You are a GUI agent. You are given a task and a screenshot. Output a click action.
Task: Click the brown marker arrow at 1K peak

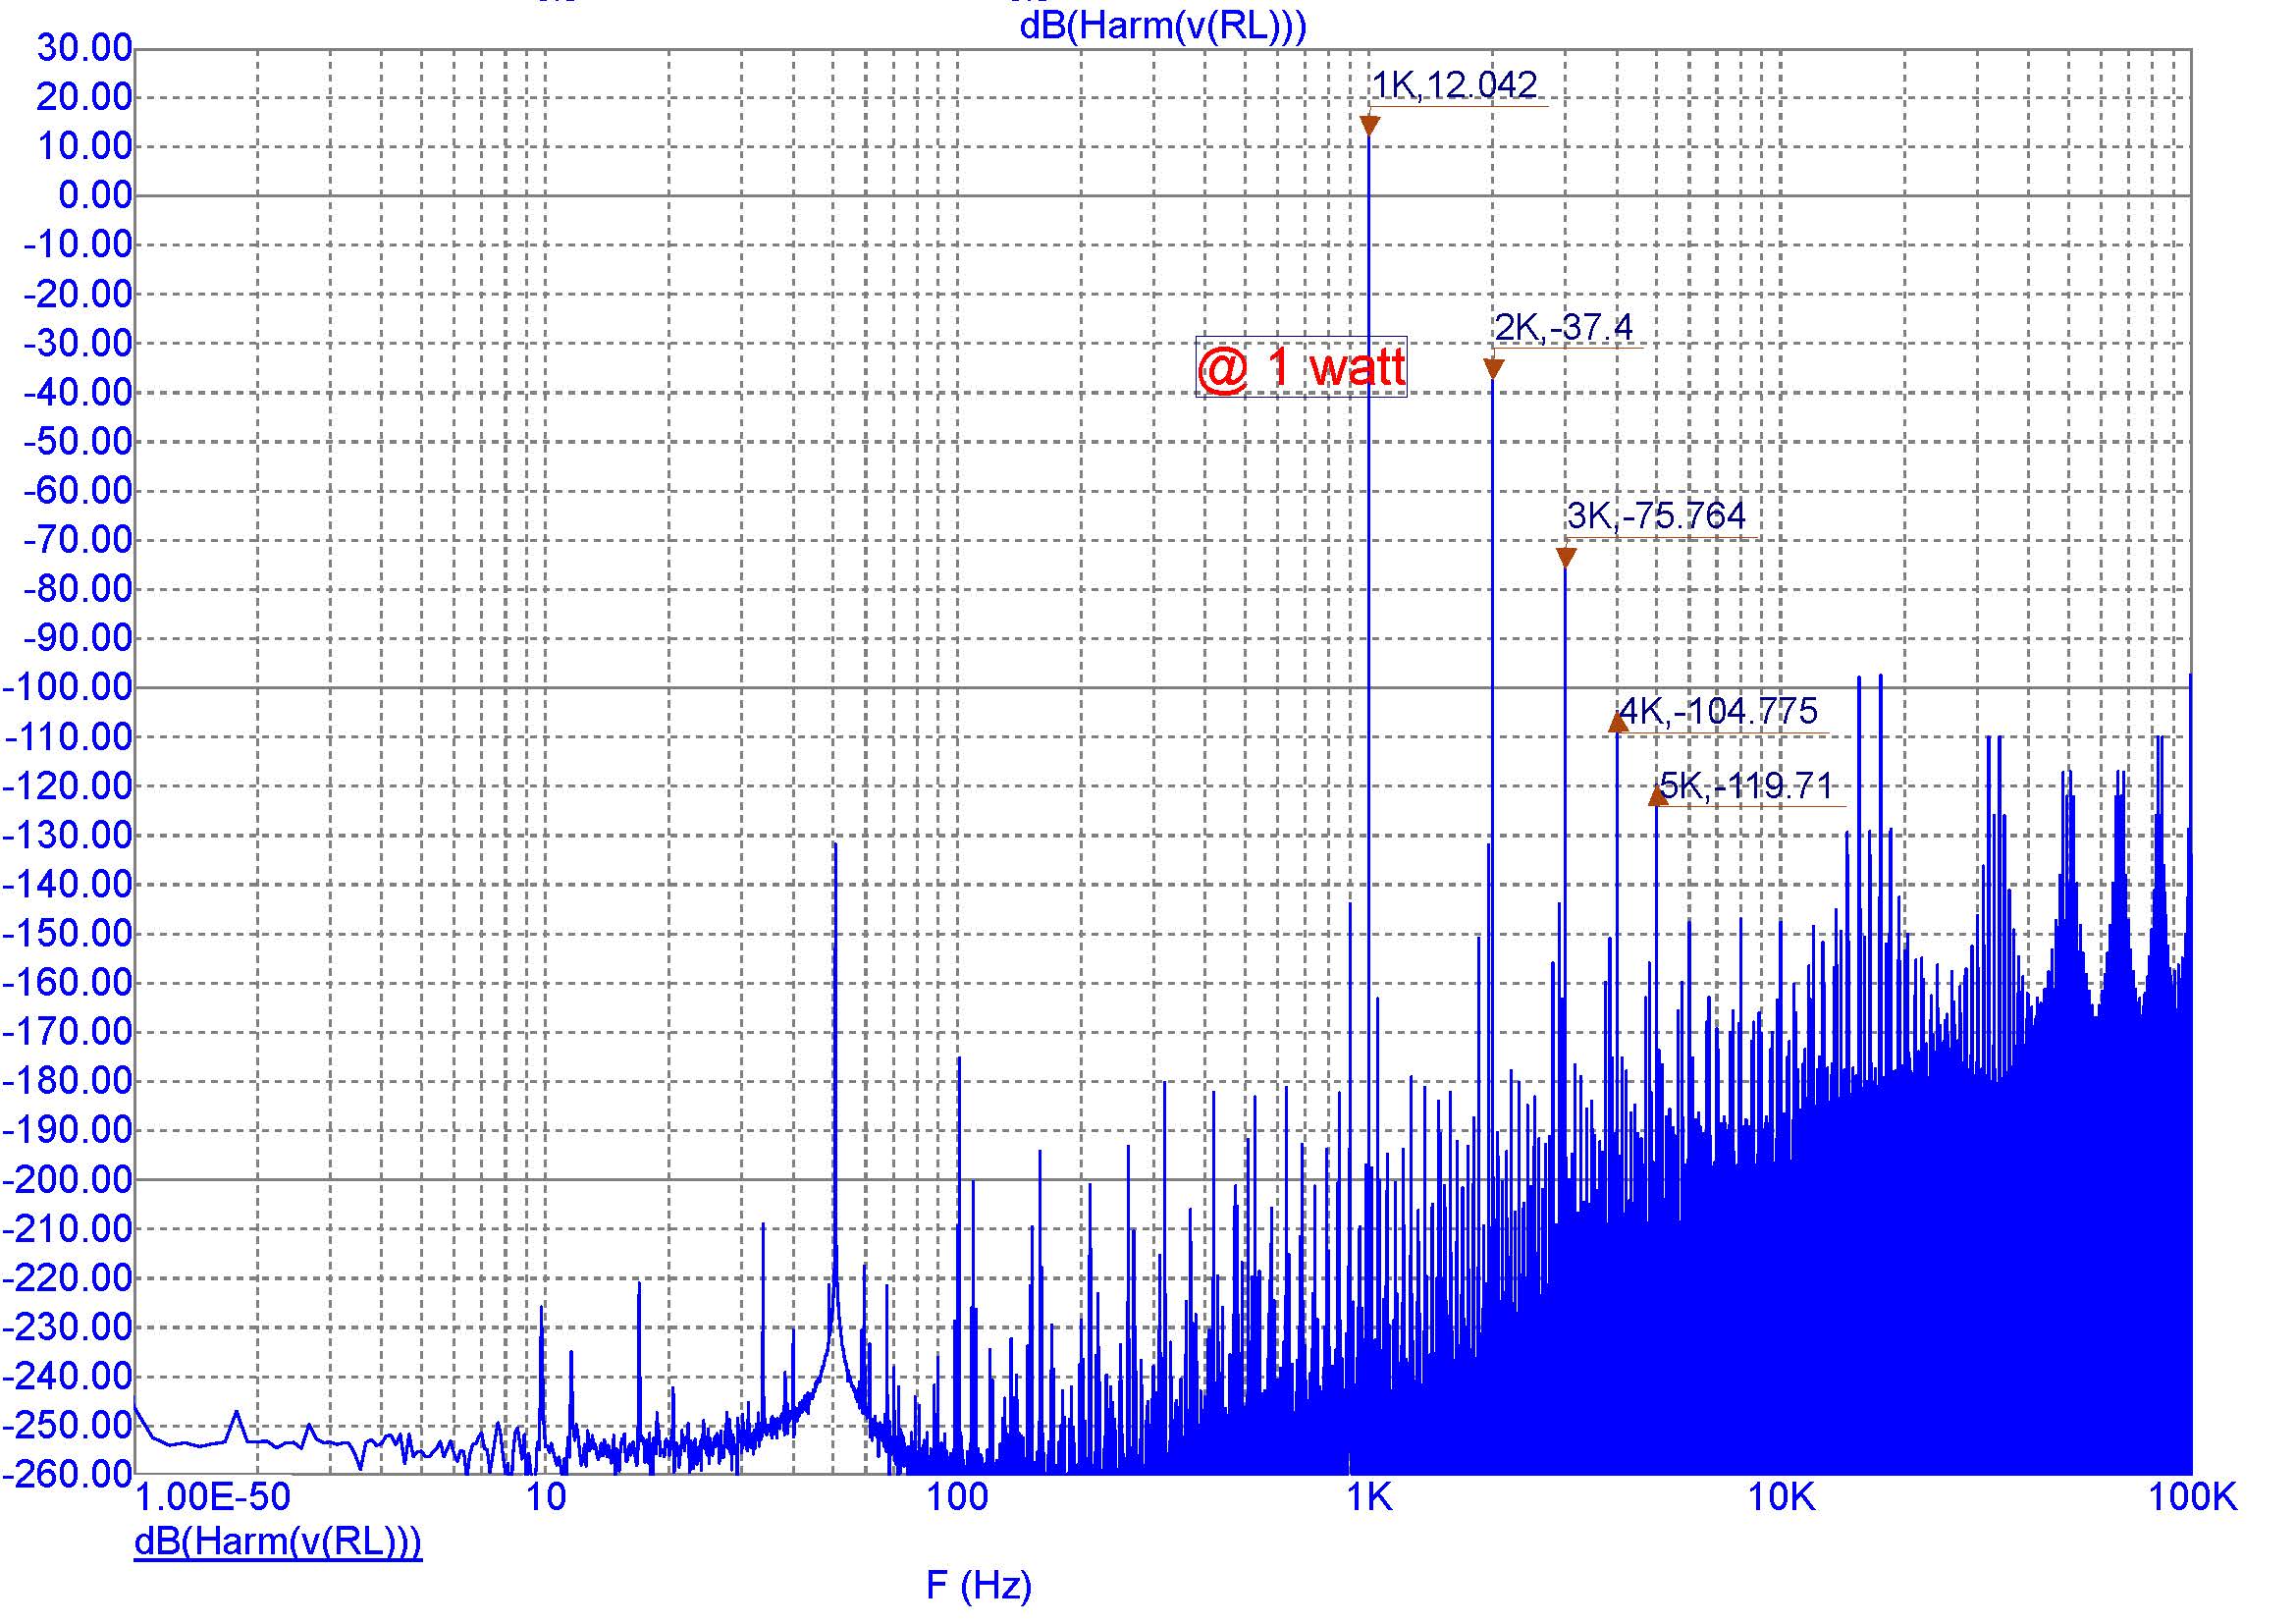click(1370, 126)
